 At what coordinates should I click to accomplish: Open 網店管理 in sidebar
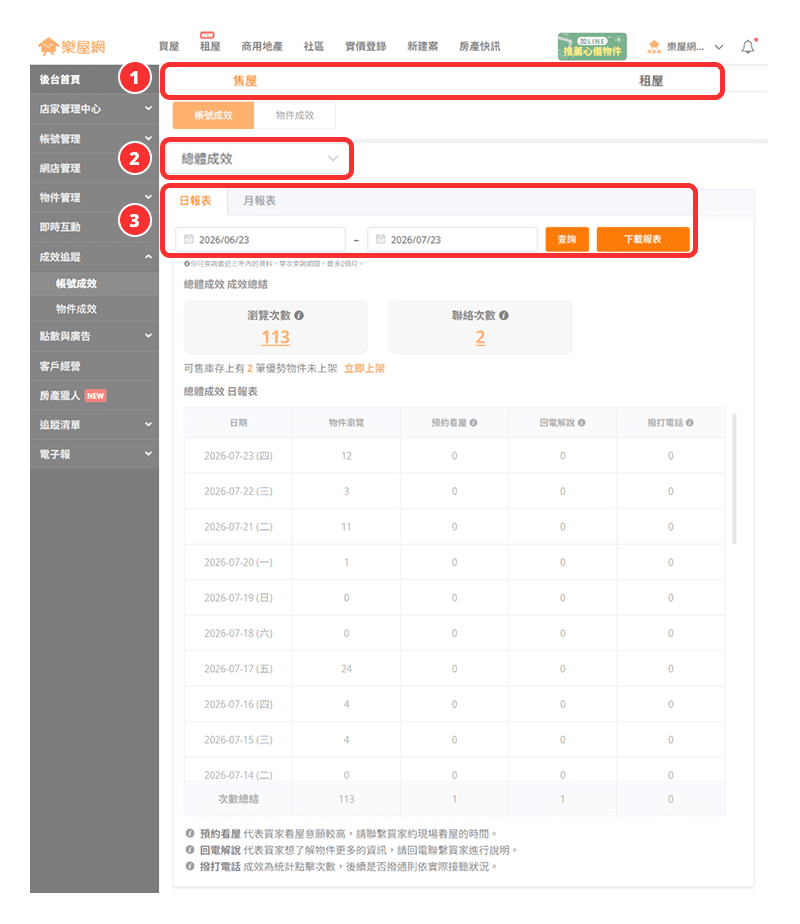[x=94, y=168]
